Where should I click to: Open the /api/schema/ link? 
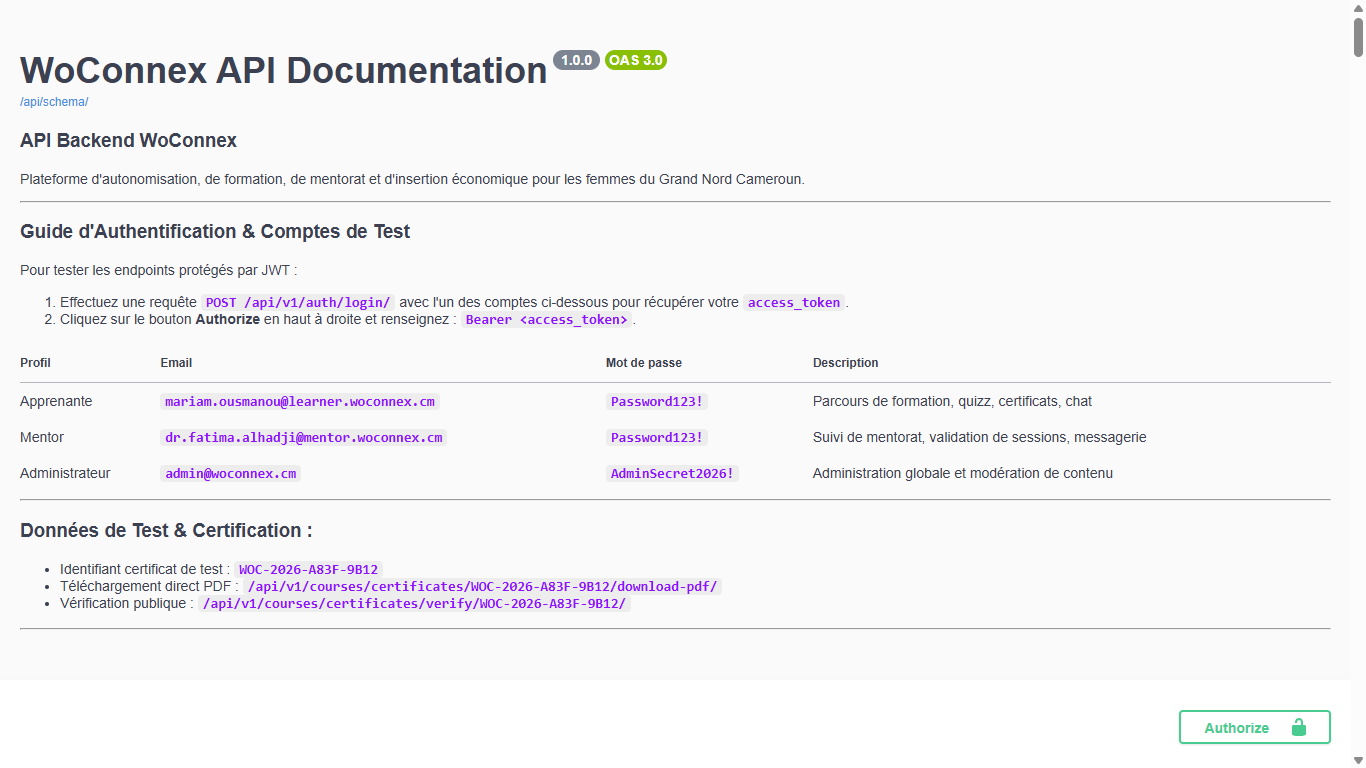click(x=54, y=102)
